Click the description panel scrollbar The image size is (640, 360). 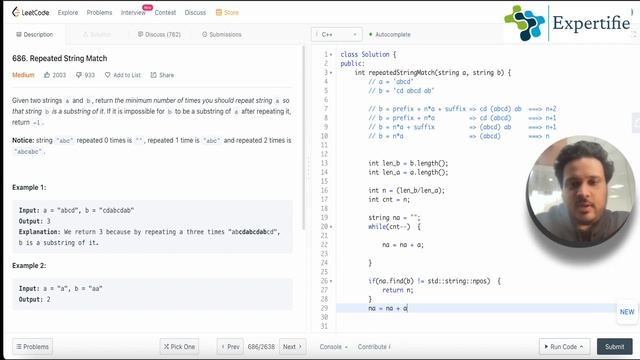tap(304, 138)
